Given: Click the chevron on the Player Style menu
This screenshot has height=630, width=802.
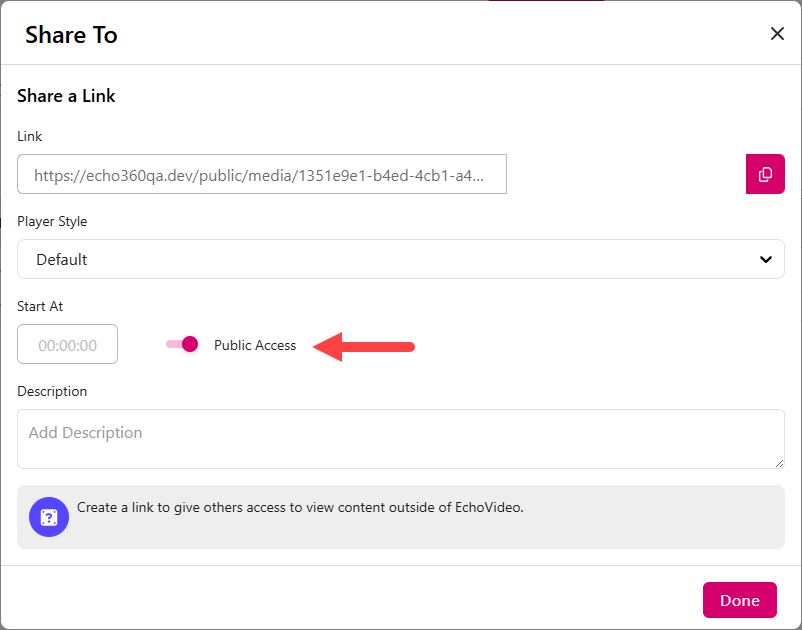Looking at the screenshot, I should click(x=766, y=259).
